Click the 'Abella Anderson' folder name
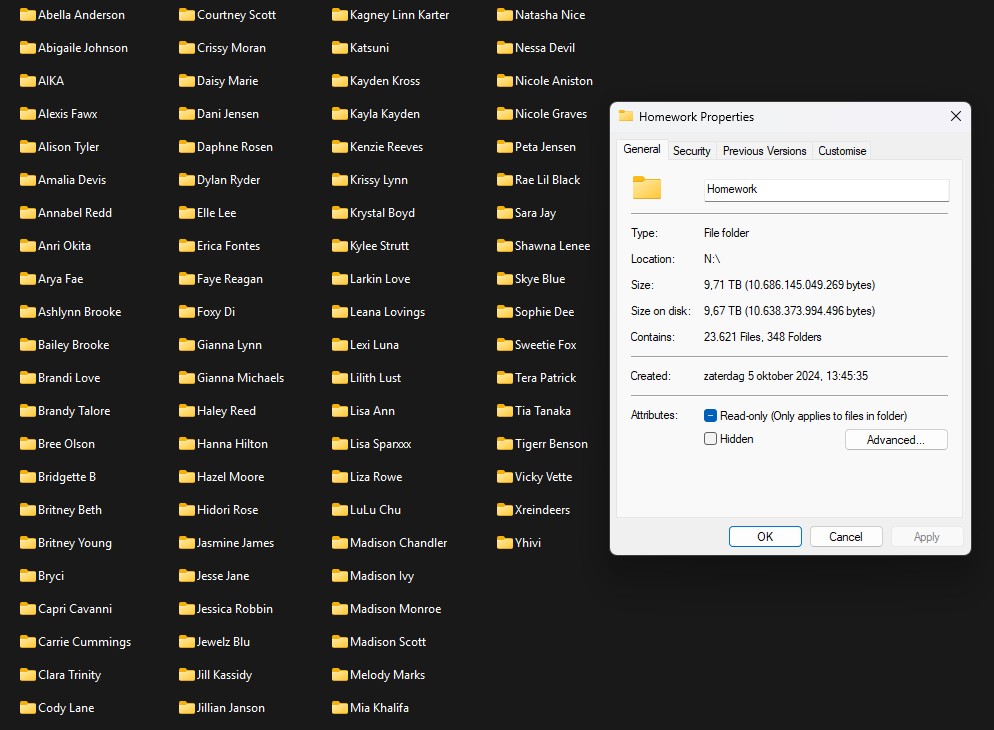994x730 pixels. tap(81, 15)
